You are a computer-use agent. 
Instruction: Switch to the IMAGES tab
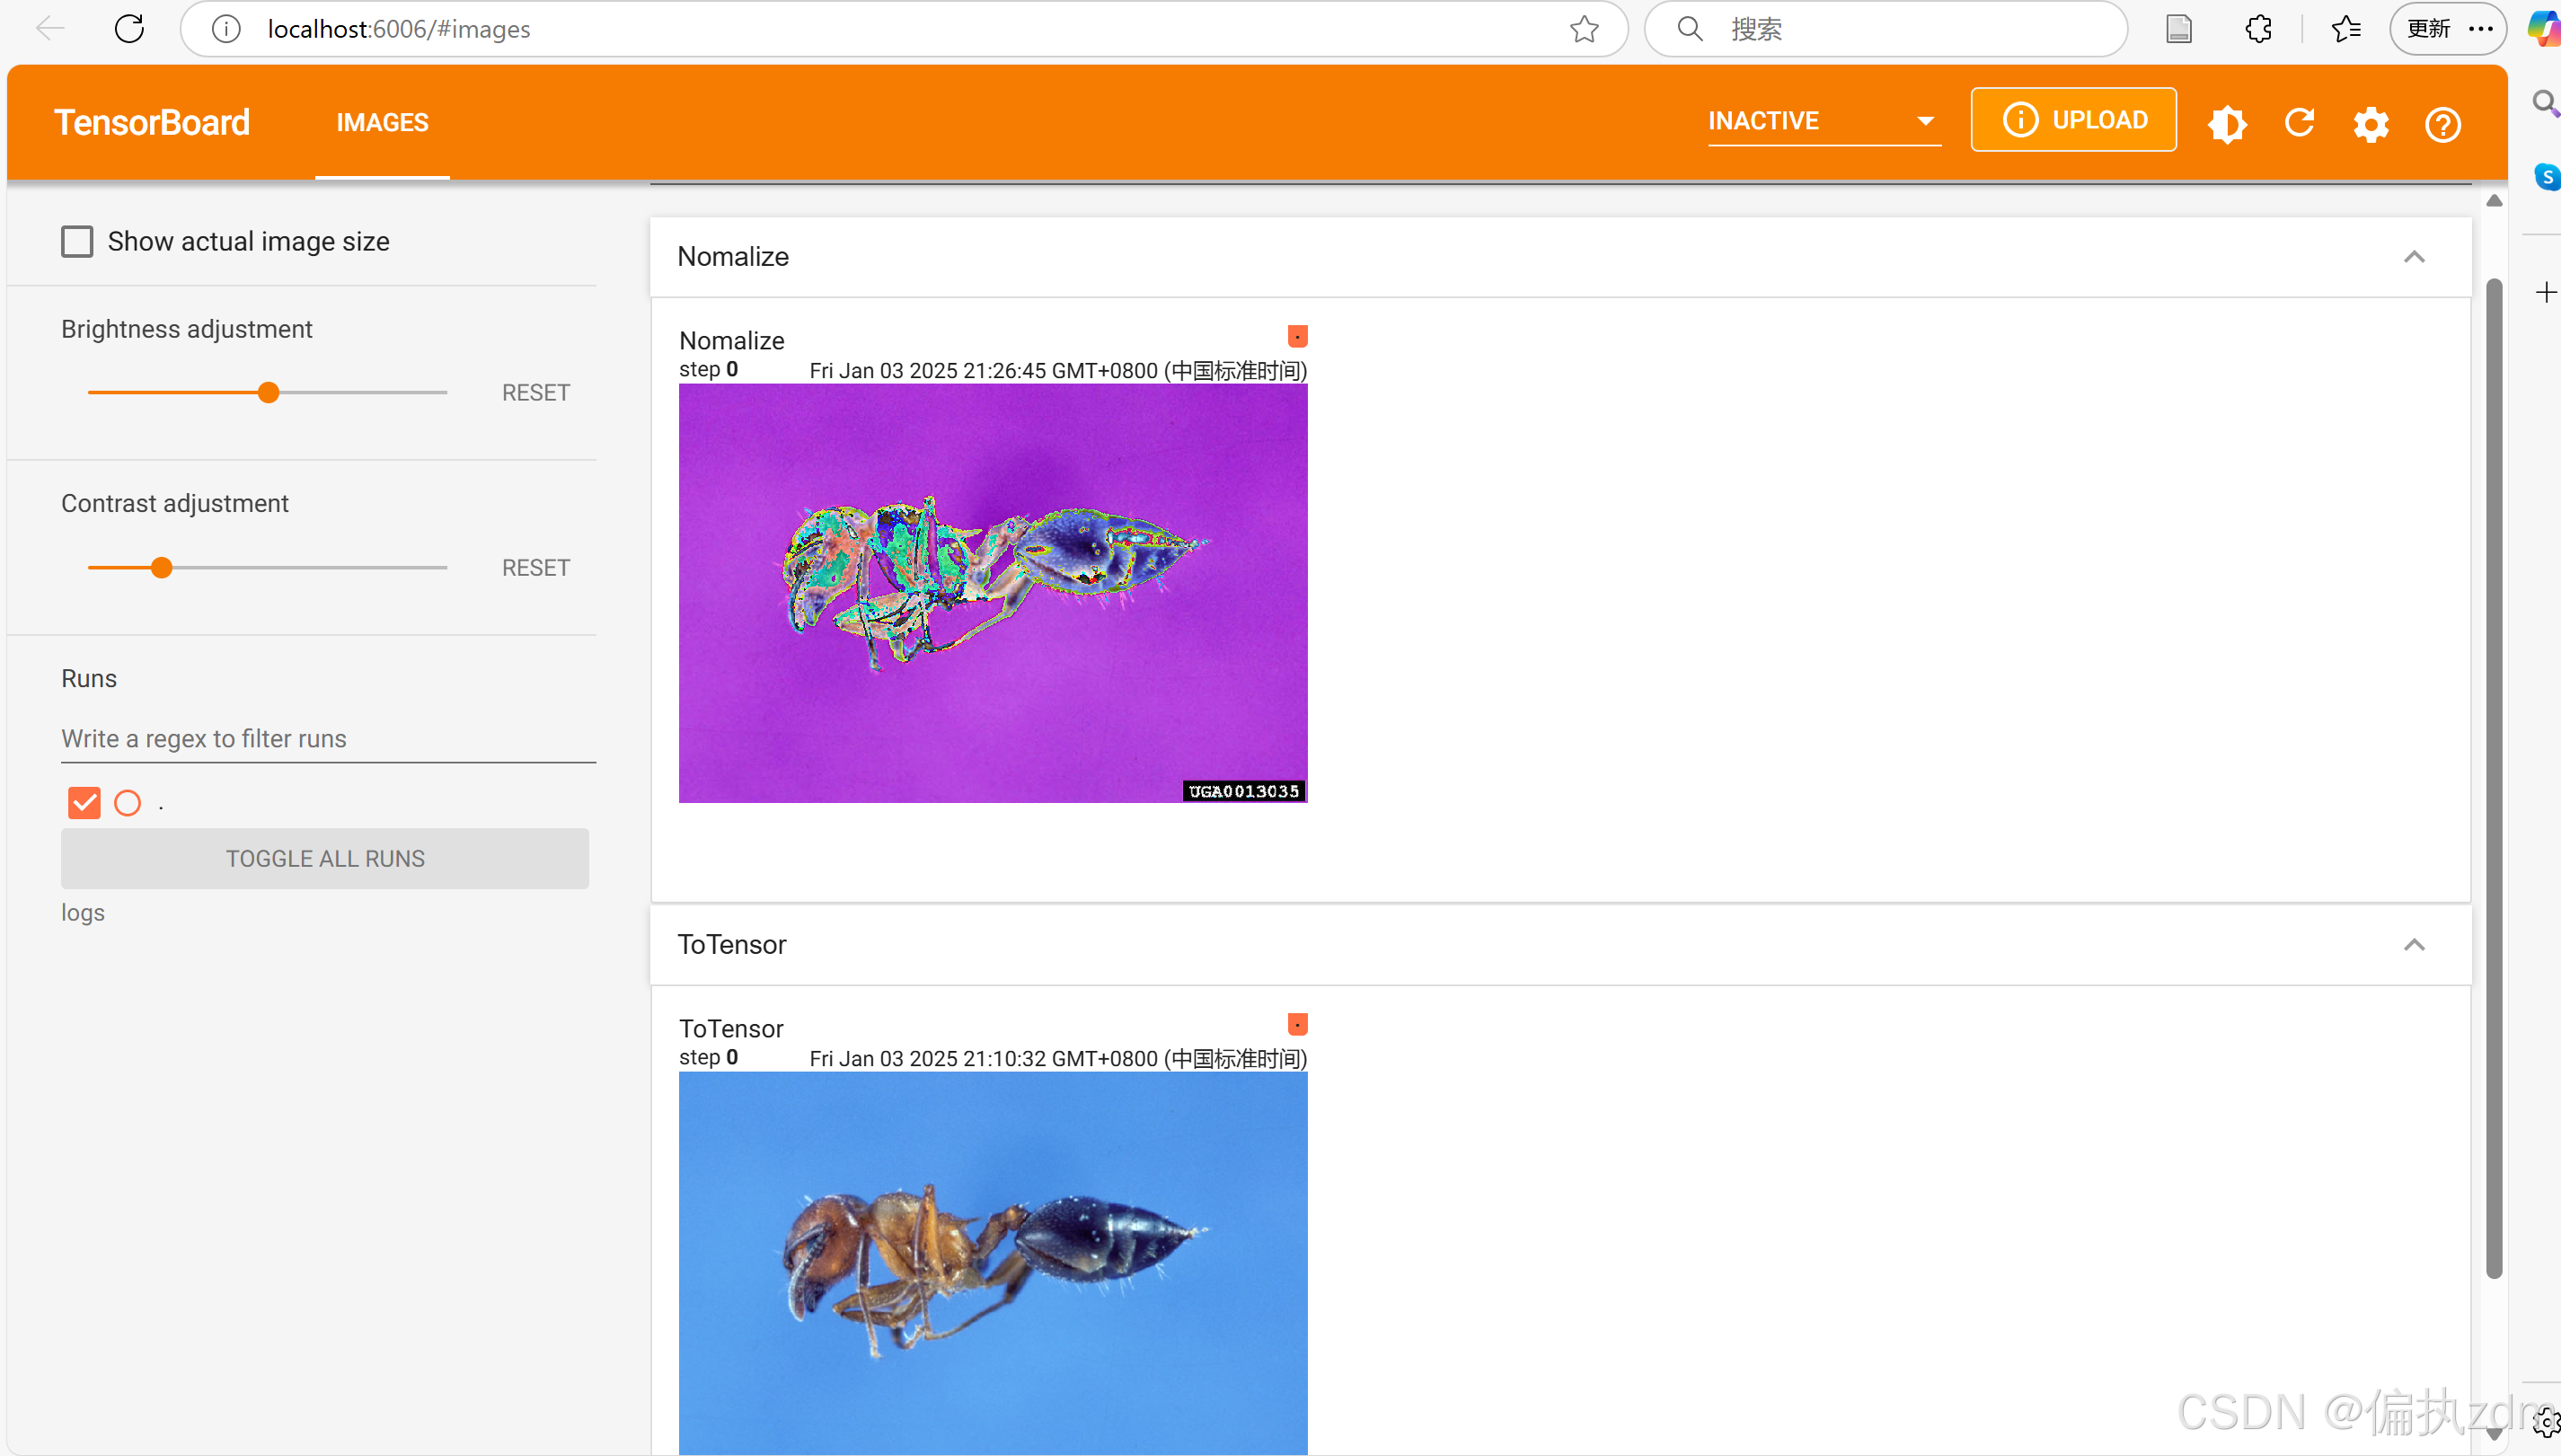point(382,122)
